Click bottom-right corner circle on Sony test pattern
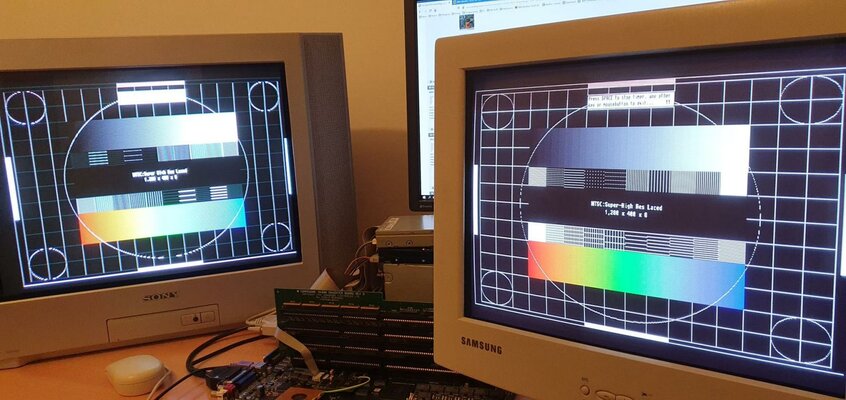 (x=277, y=236)
